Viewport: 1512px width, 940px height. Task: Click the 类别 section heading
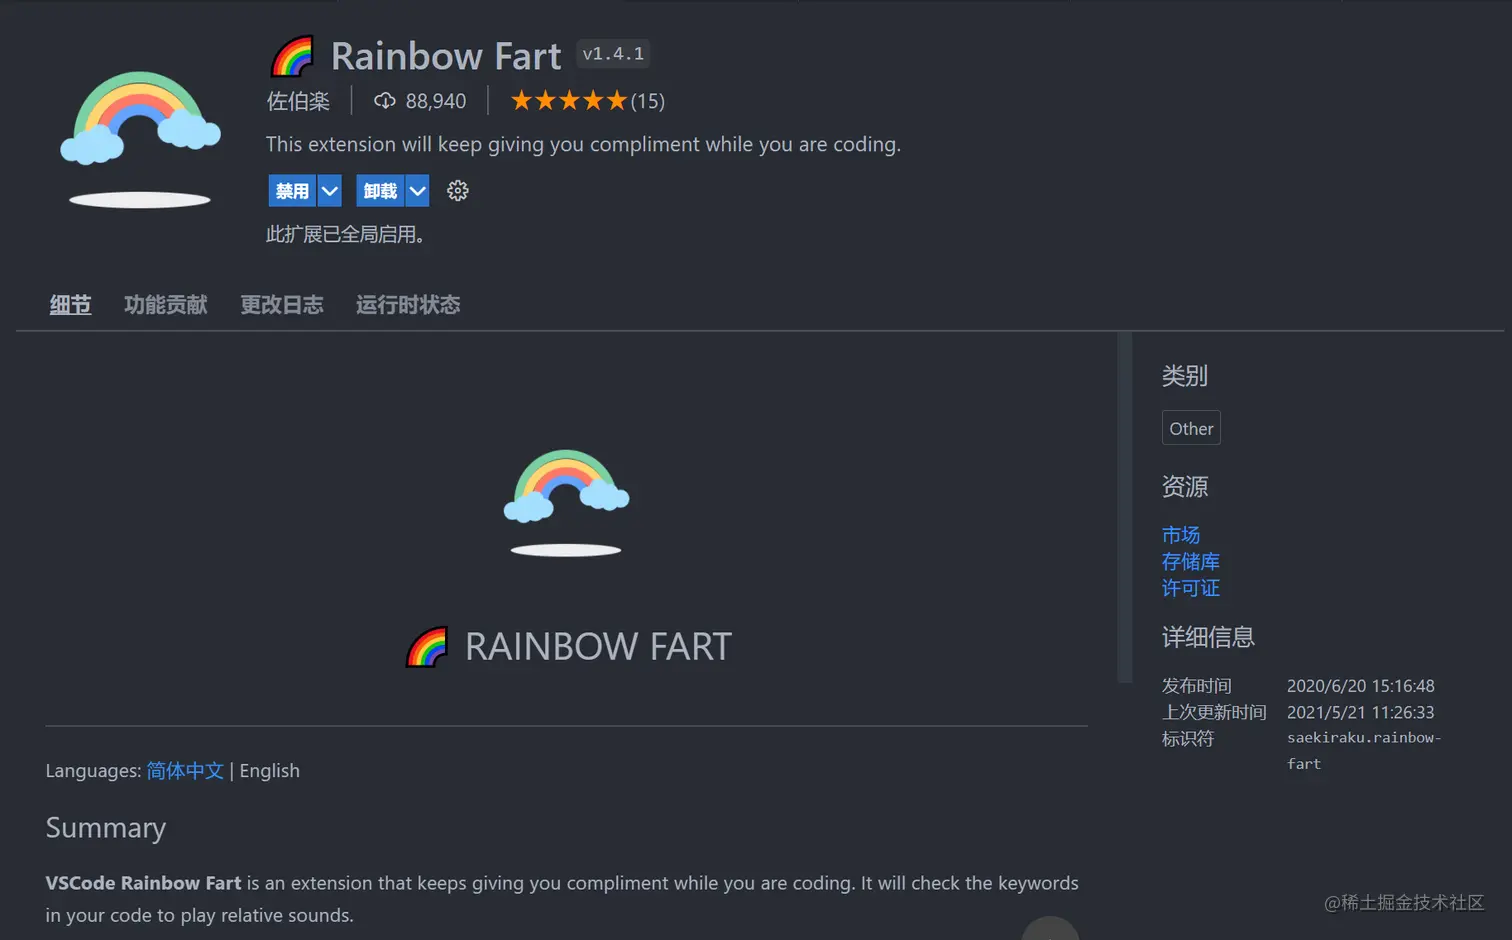click(1185, 376)
